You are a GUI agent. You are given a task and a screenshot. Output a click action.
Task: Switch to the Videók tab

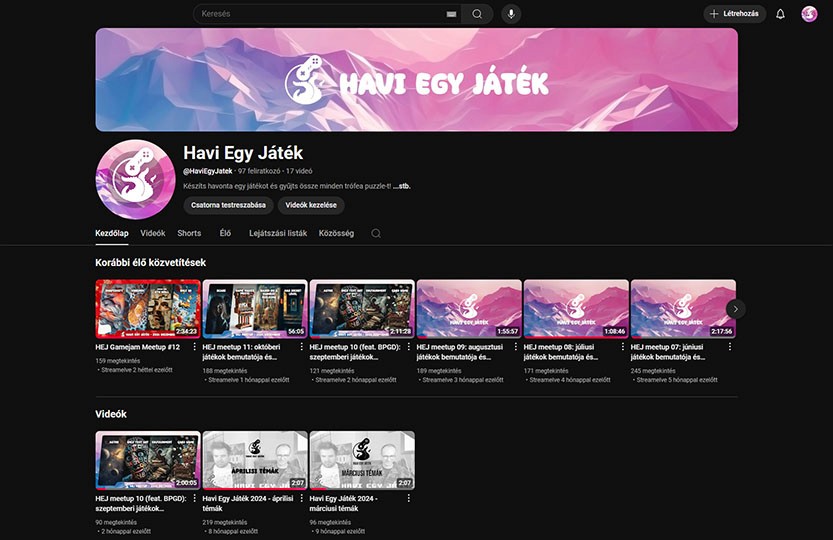153,233
